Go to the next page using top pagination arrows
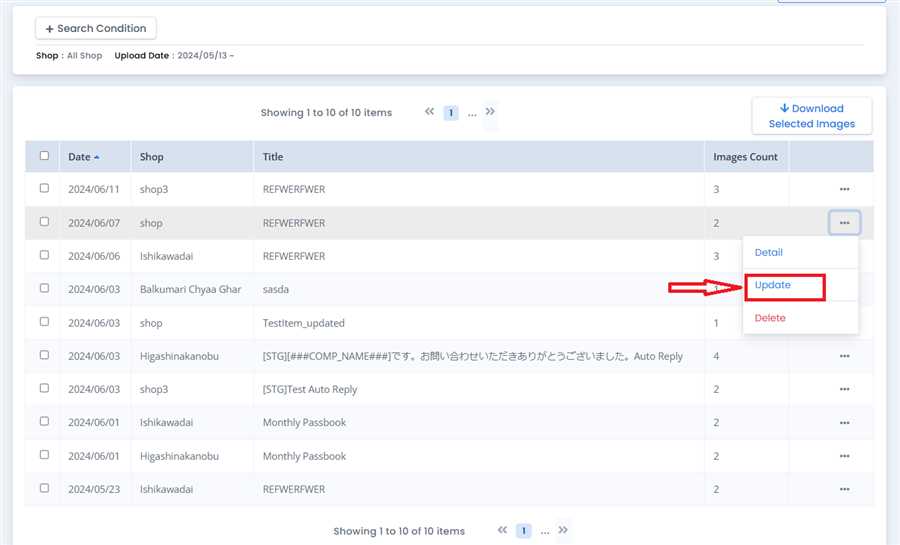The width and height of the screenshot is (900, 545). [x=490, y=112]
